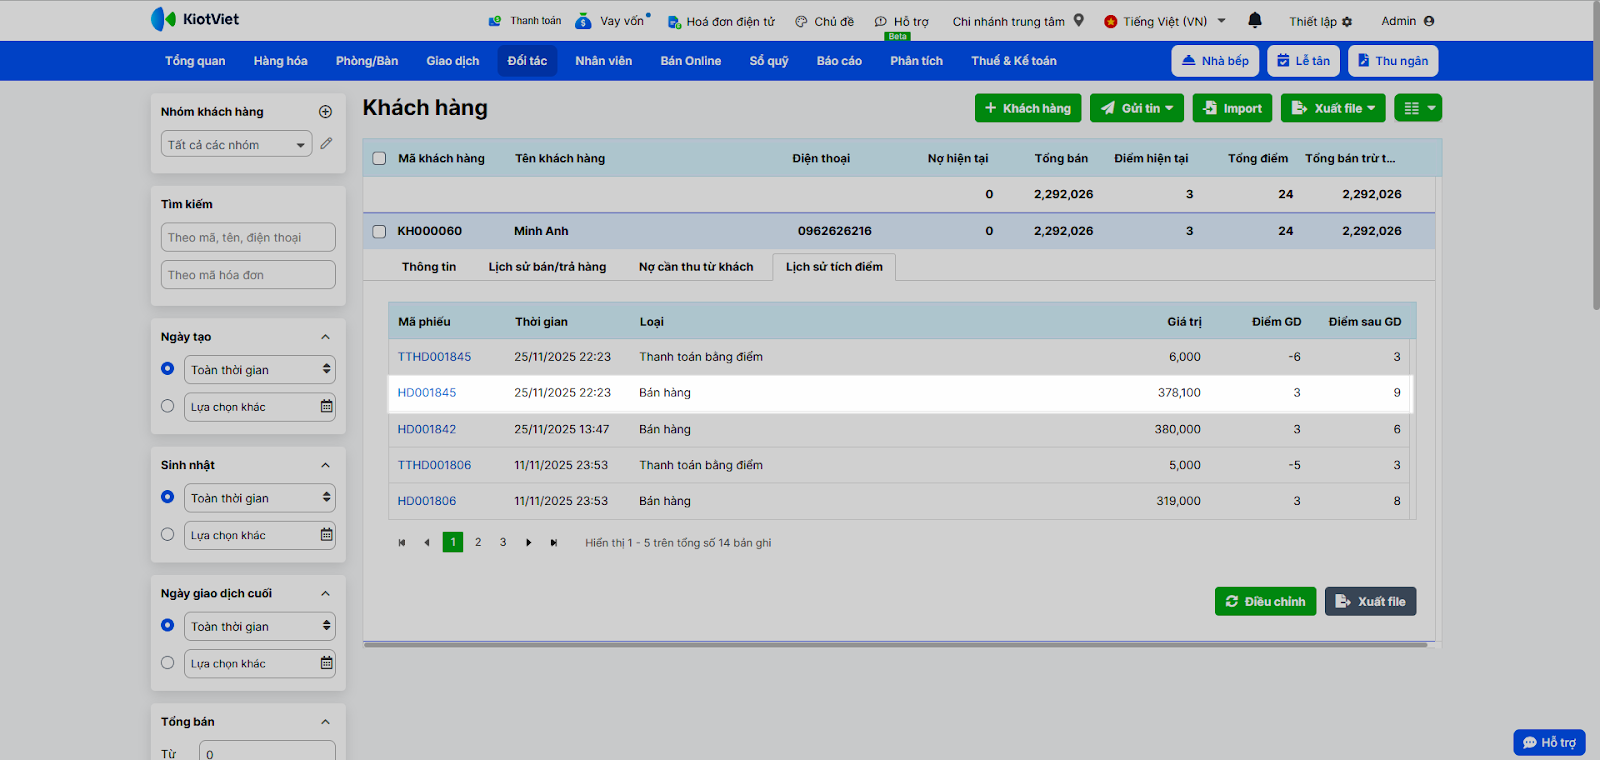Toggle the select-all customers header checkbox
Screen dimensions: 1600x760
379,158
